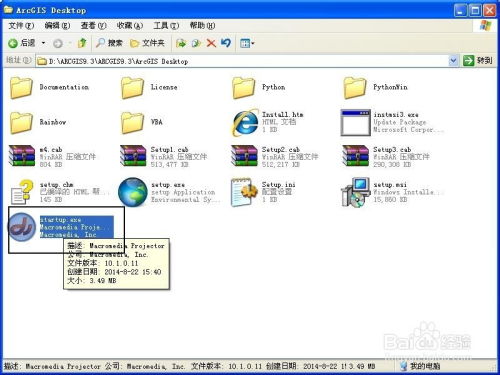Click the 我的电脑 status bar entry
Image resolution: width=500 pixels, height=375 pixels.
click(420, 366)
